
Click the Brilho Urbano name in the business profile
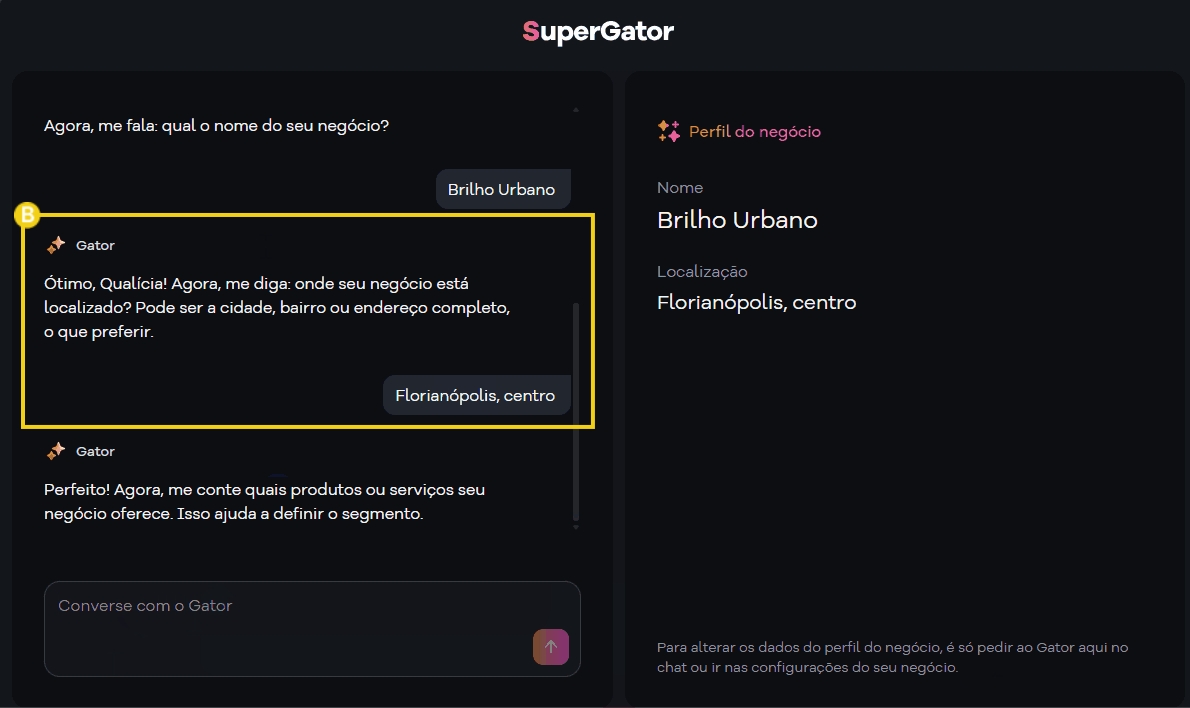coord(737,220)
